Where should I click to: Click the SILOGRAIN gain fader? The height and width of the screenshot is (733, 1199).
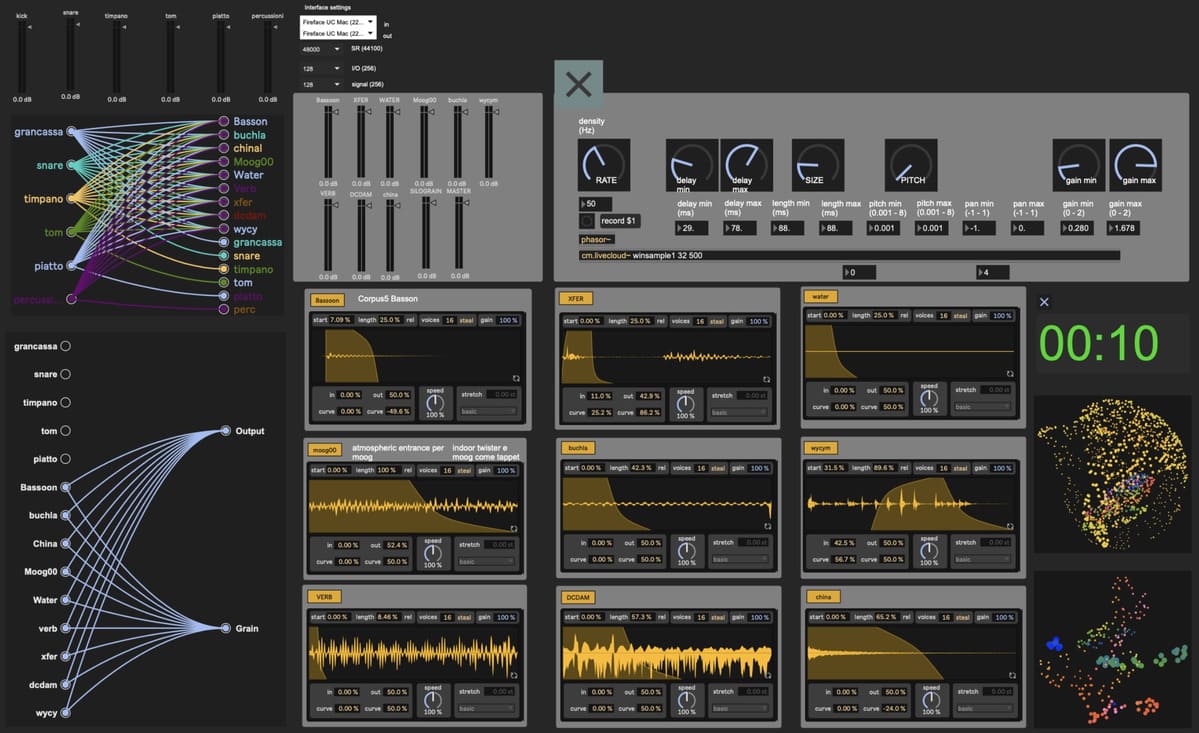[x=426, y=233]
